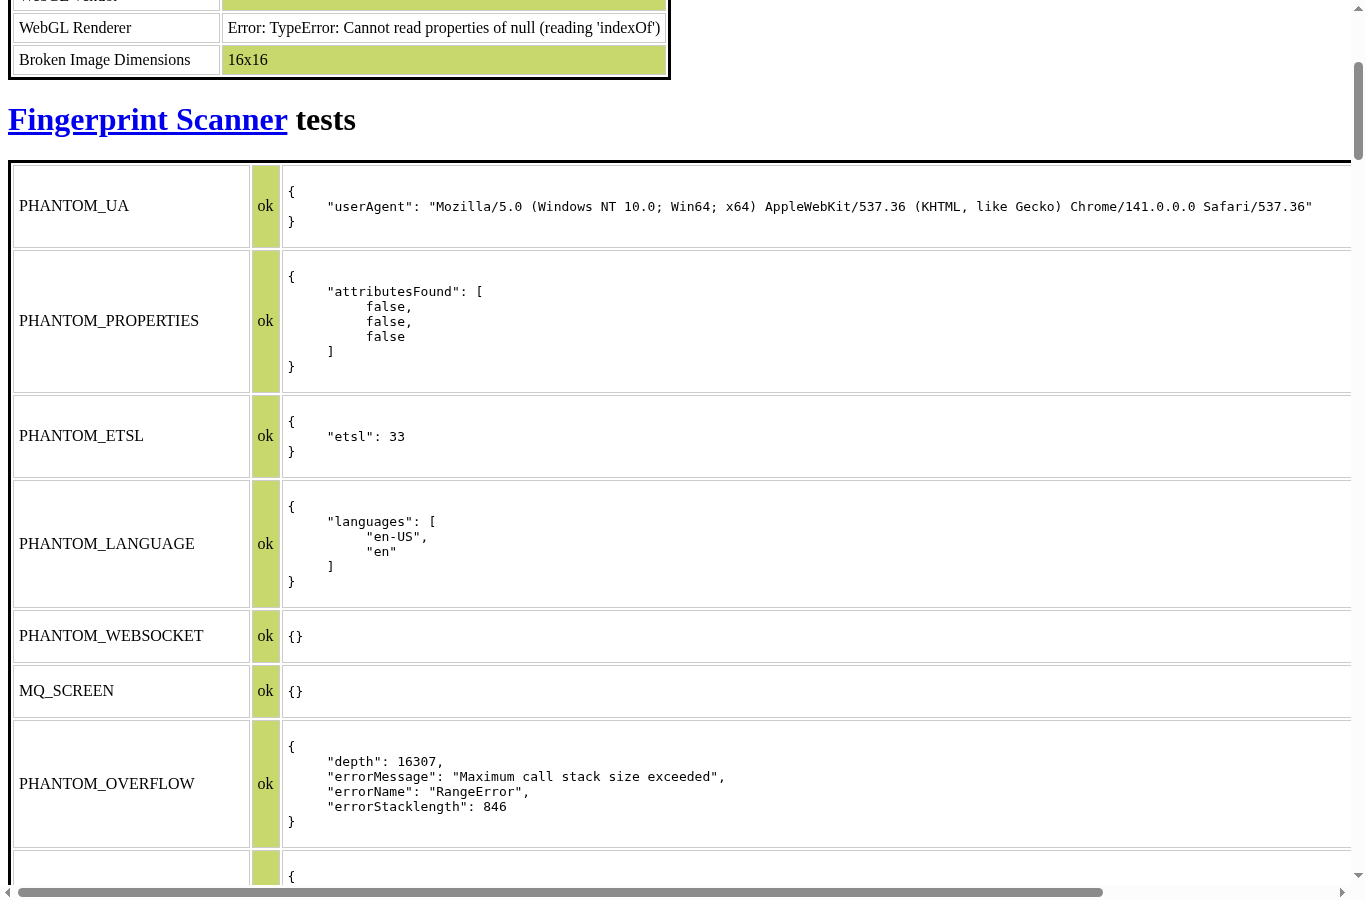This screenshot has height=900, width=1366.
Task: Click the WebGL Renderer label cell
Action: point(116,28)
